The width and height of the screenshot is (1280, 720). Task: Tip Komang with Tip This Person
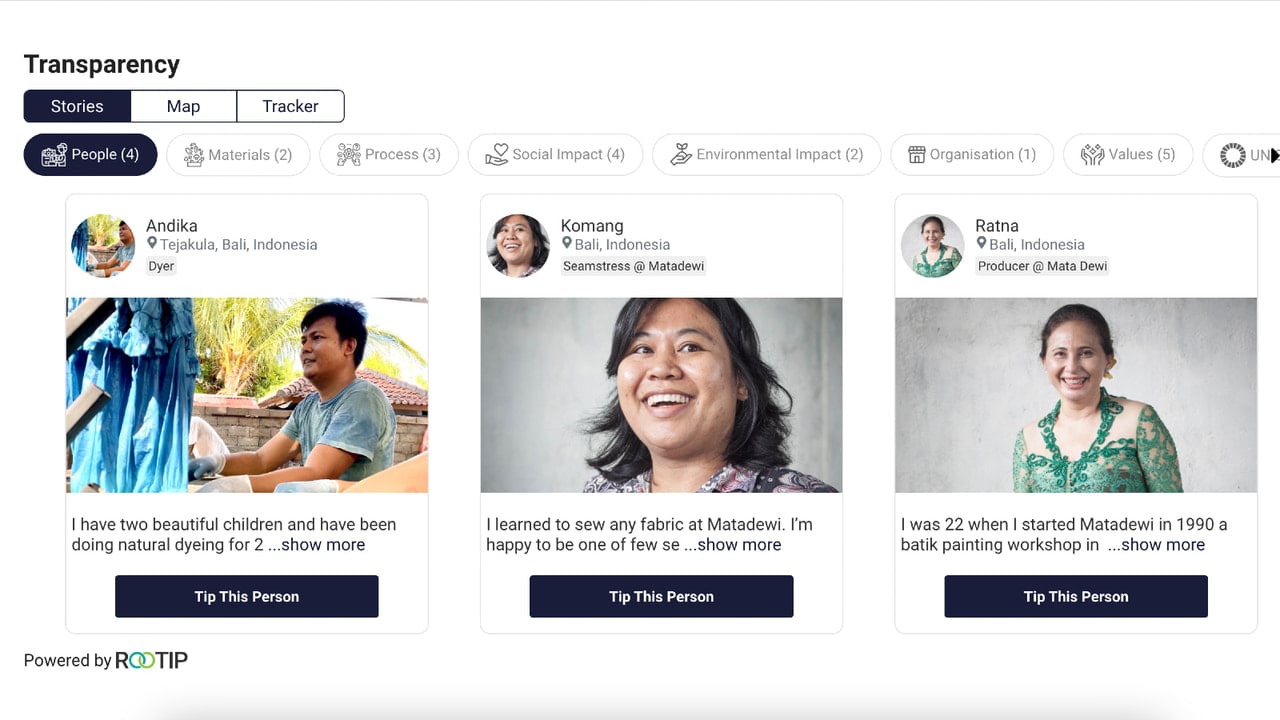pos(661,596)
